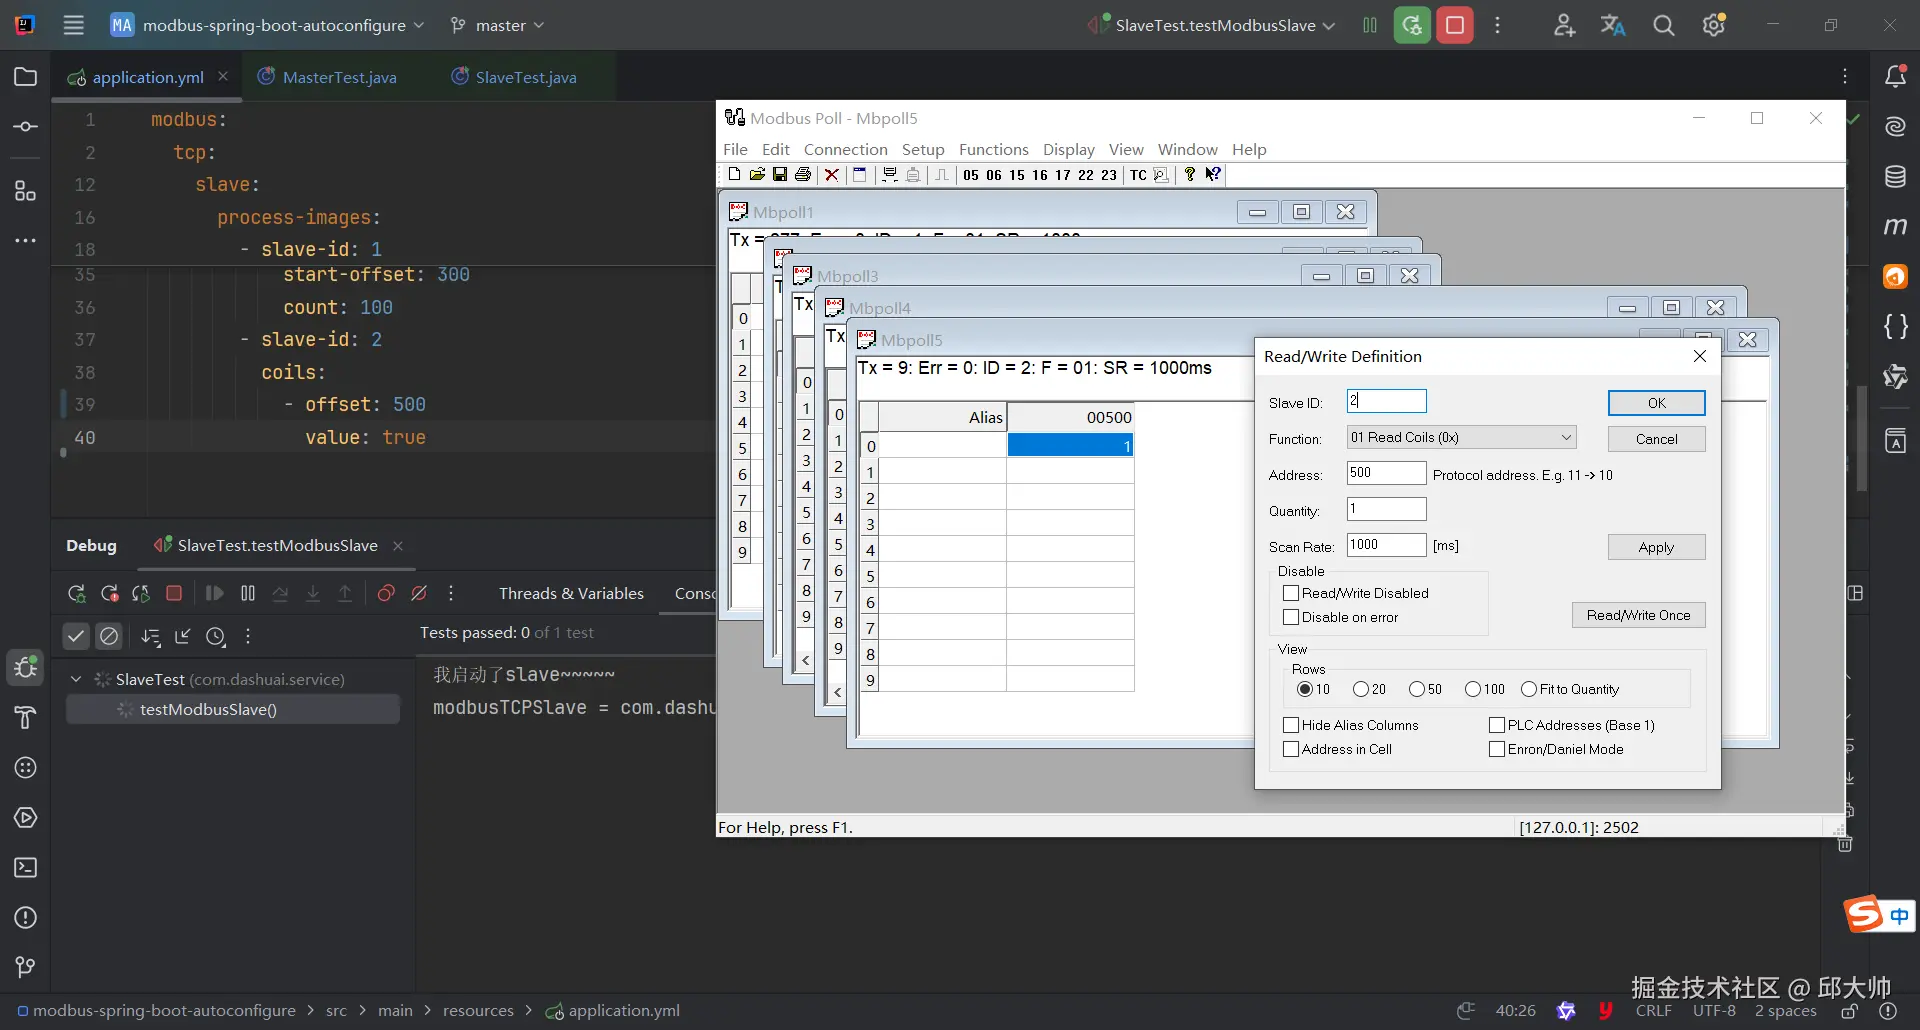Switch to the MasterTest.java tab
The width and height of the screenshot is (1920, 1030).
point(339,78)
